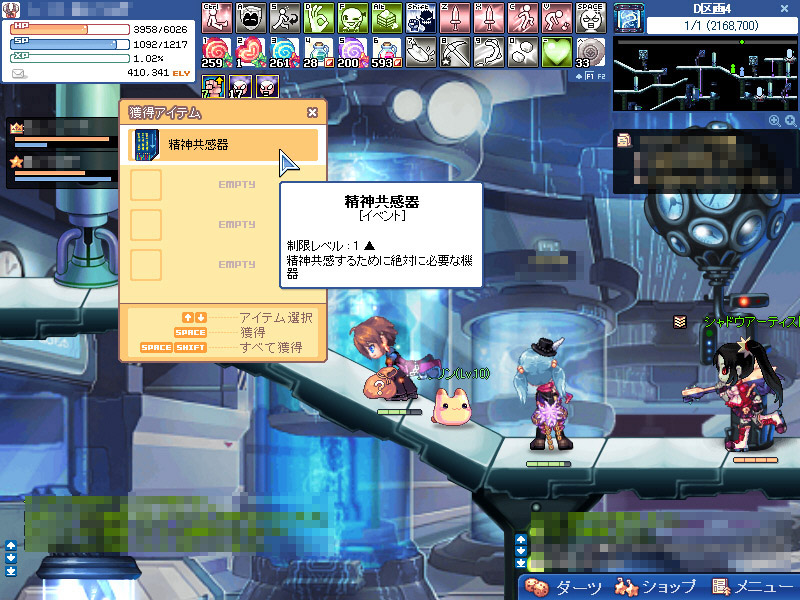Drink the pink potion with 593 count
This screenshot has width=800, height=600.
tap(387, 52)
